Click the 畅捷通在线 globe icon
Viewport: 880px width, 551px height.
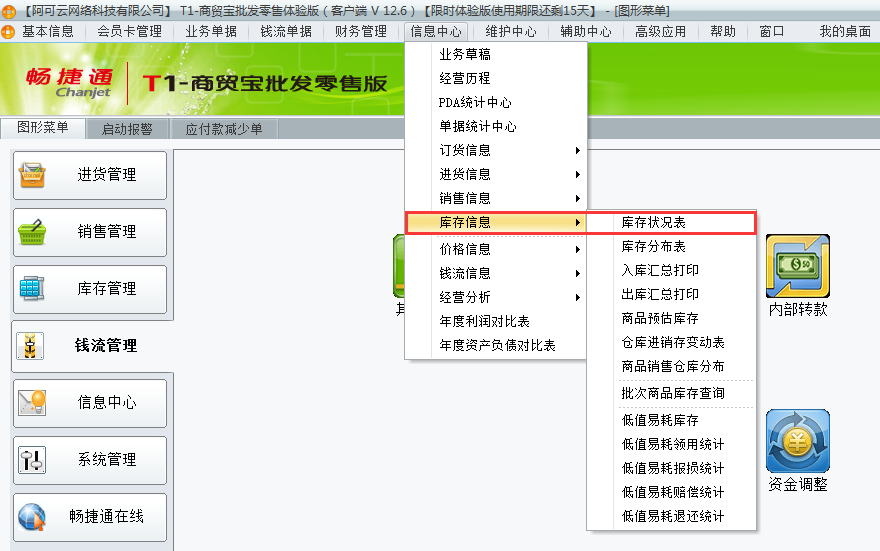(32, 517)
